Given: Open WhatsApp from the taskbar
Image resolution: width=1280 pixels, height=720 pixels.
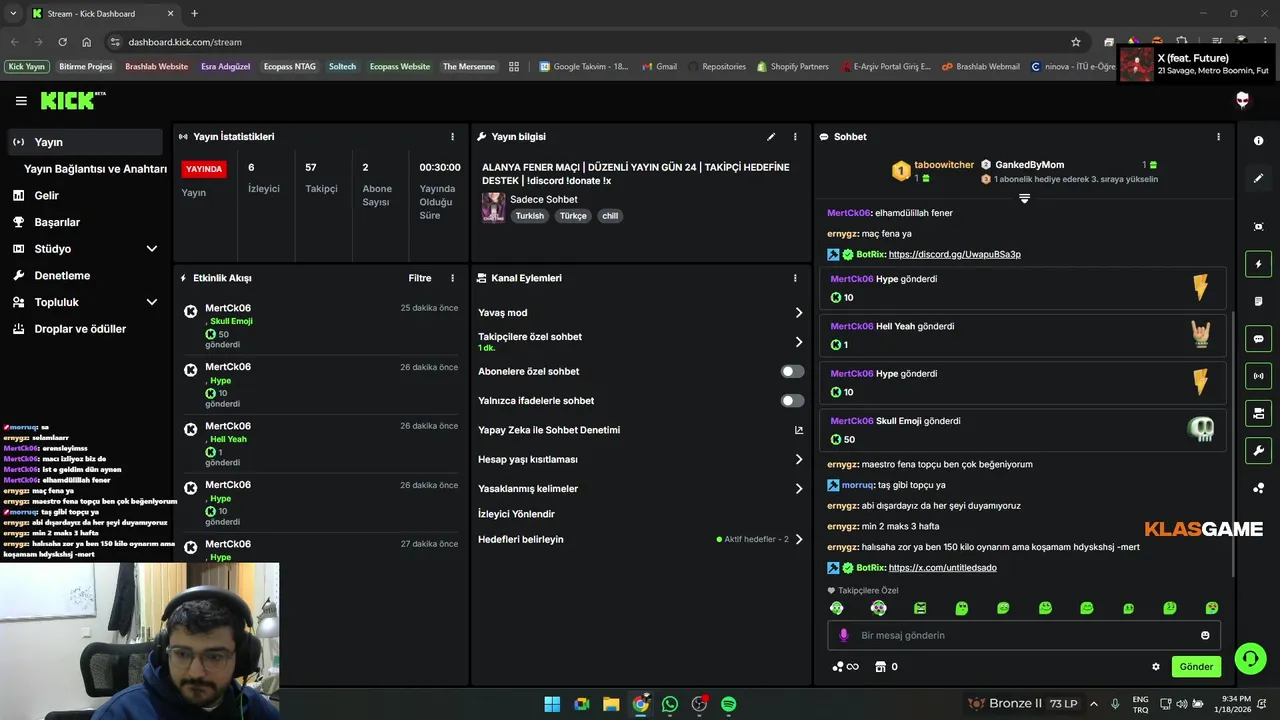Looking at the screenshot, I should tap(670, 704).
